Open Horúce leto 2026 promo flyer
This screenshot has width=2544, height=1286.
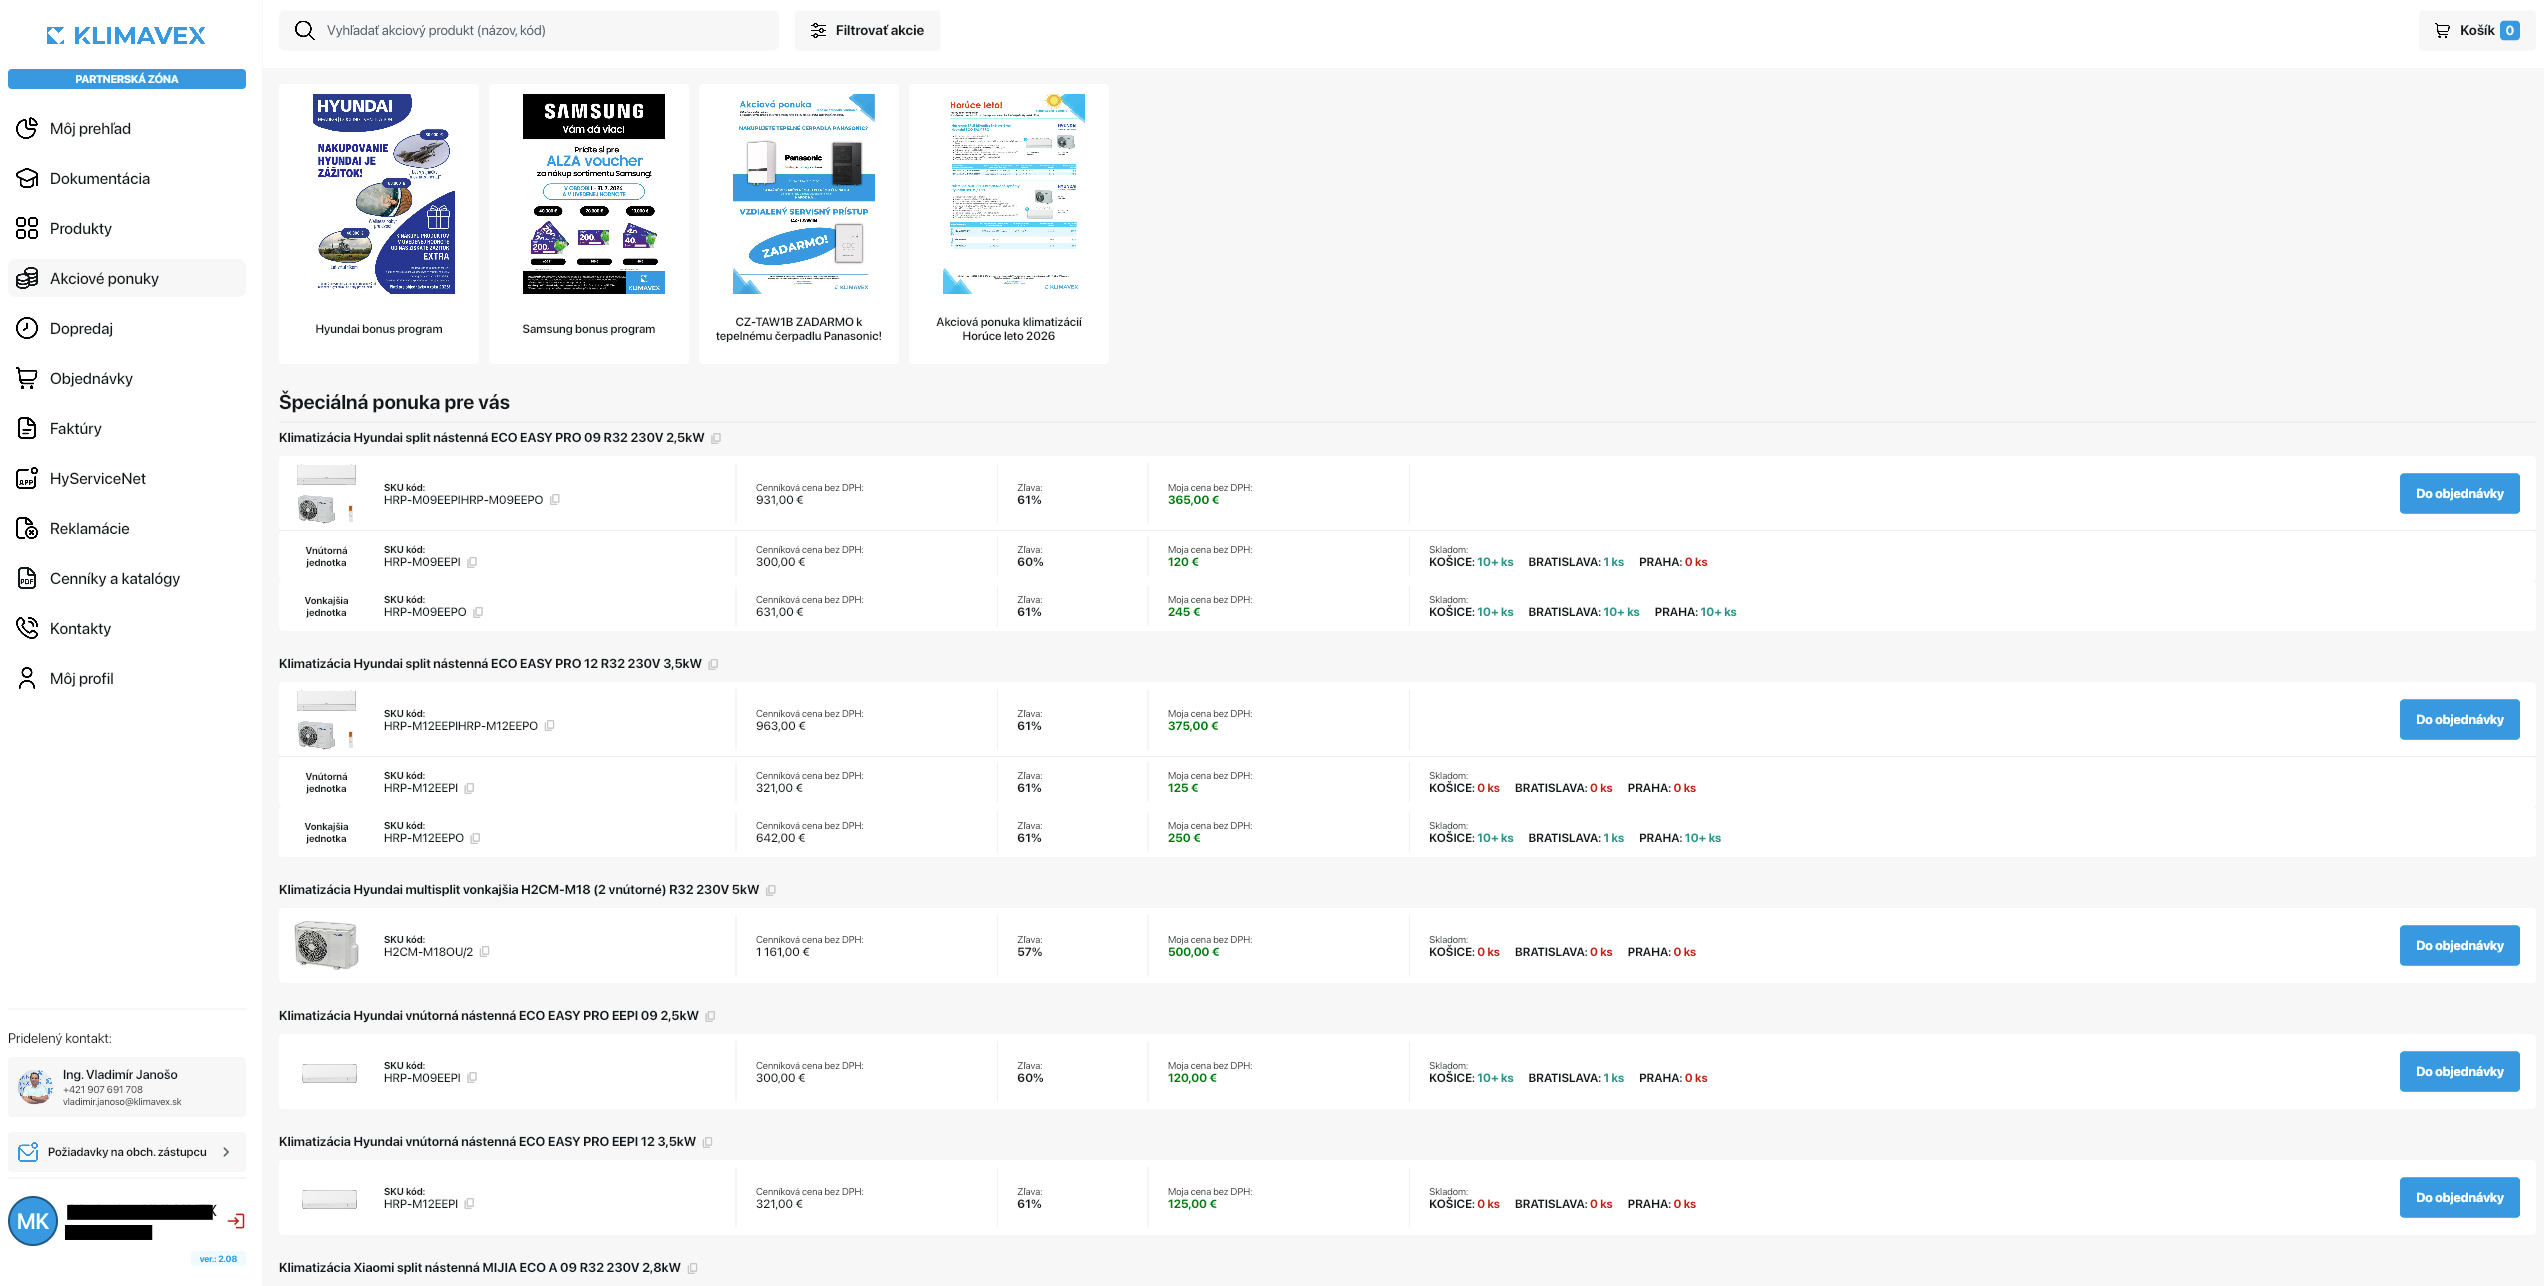tap(1009, 224)
